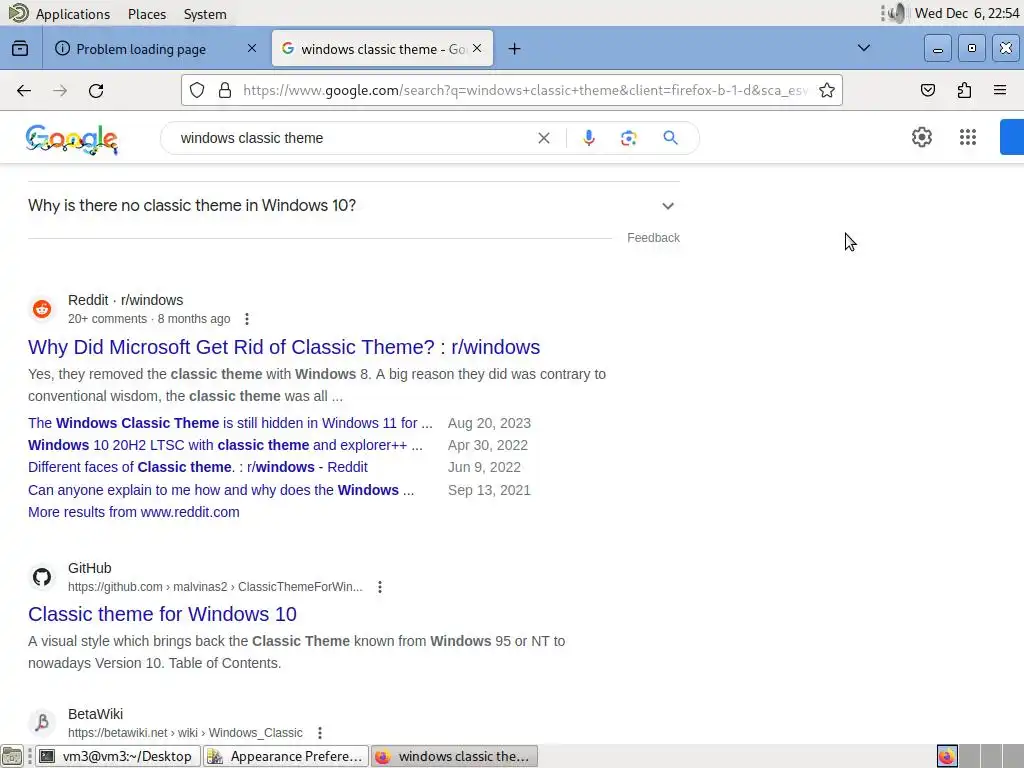
Task: Open Google quick settings gear
Action: 921,137
